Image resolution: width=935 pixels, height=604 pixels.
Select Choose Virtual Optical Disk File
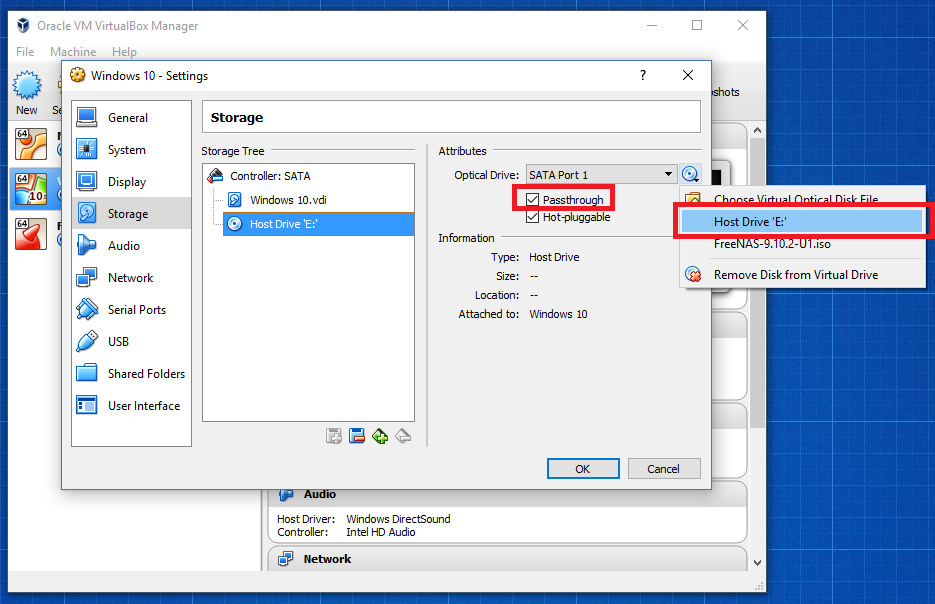pos(802,199)
